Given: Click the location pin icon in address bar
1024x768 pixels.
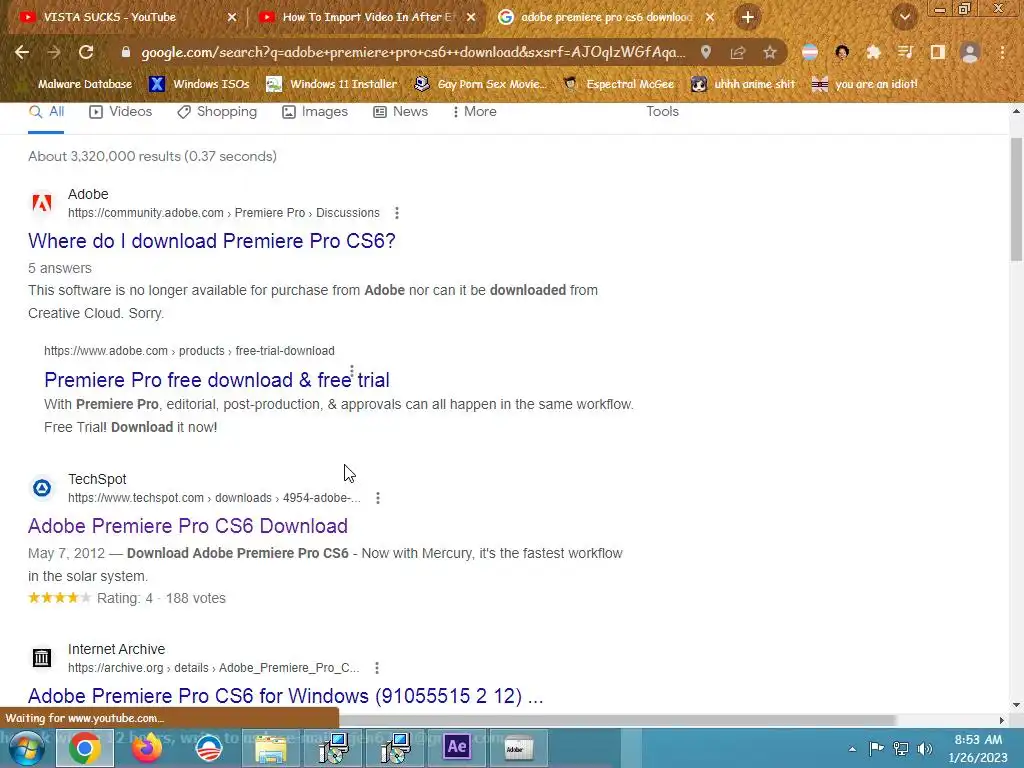Looking at the screenshot, I should 706,52.
